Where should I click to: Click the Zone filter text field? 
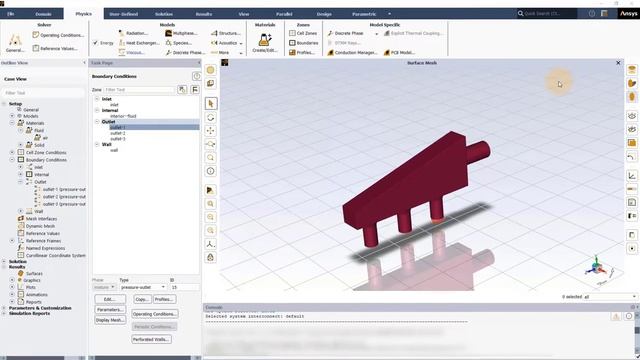[139, 89]
